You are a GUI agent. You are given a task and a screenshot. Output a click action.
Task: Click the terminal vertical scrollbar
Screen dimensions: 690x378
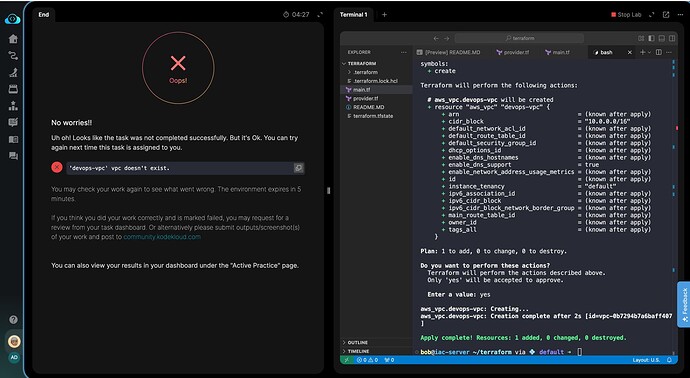pyautogui.click(x=673, y=207)
